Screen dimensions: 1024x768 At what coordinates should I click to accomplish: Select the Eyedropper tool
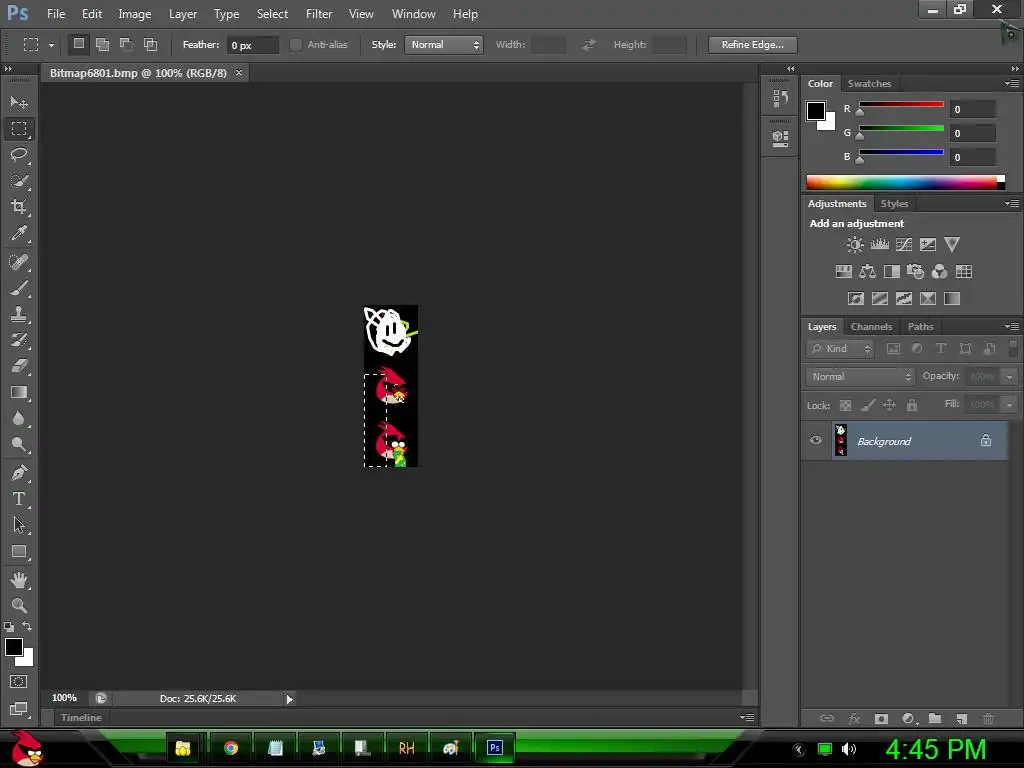pyautogui.click(x=19, y=233)
